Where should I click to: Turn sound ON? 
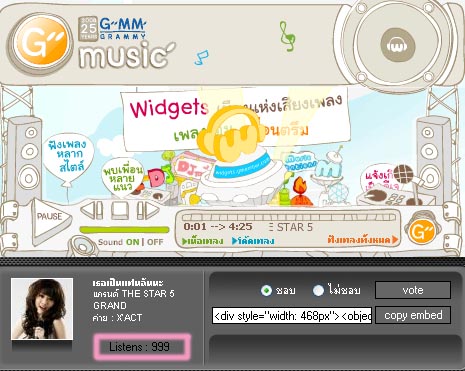[132, 242]
